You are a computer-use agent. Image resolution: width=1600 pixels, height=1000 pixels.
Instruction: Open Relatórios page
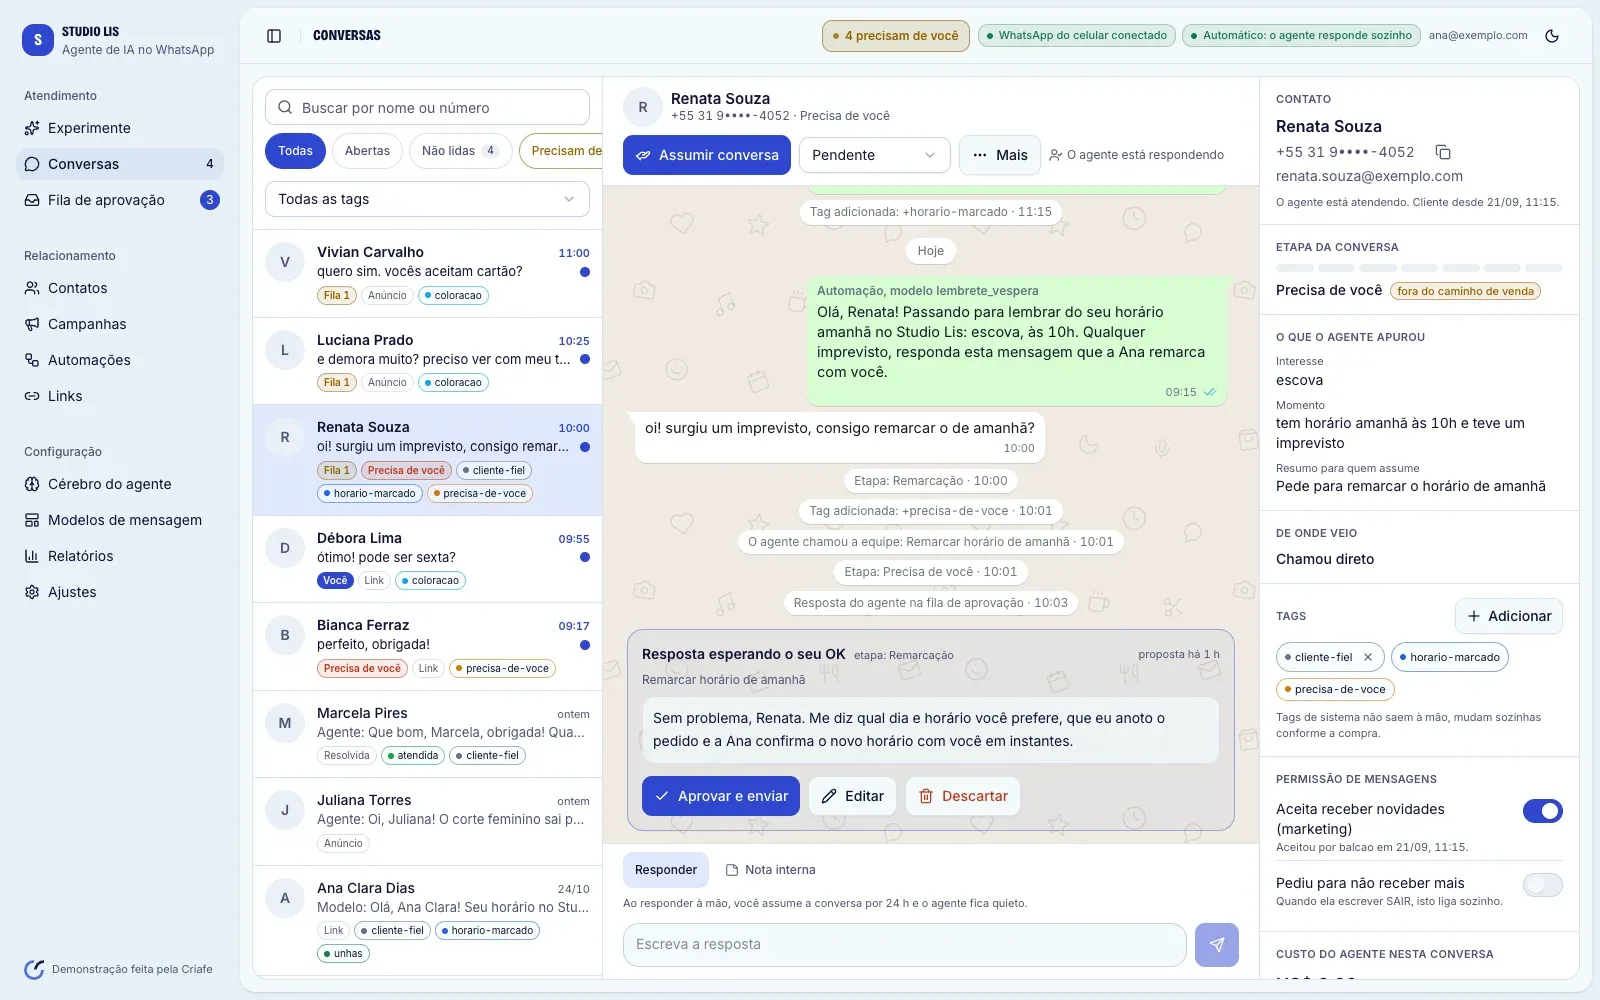tap(120, 556)
